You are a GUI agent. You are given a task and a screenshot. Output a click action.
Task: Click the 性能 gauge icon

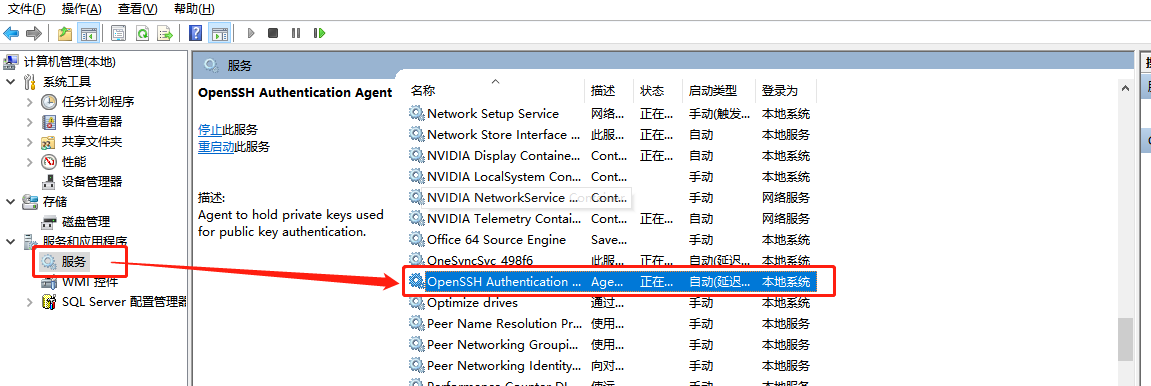point(49,161)
